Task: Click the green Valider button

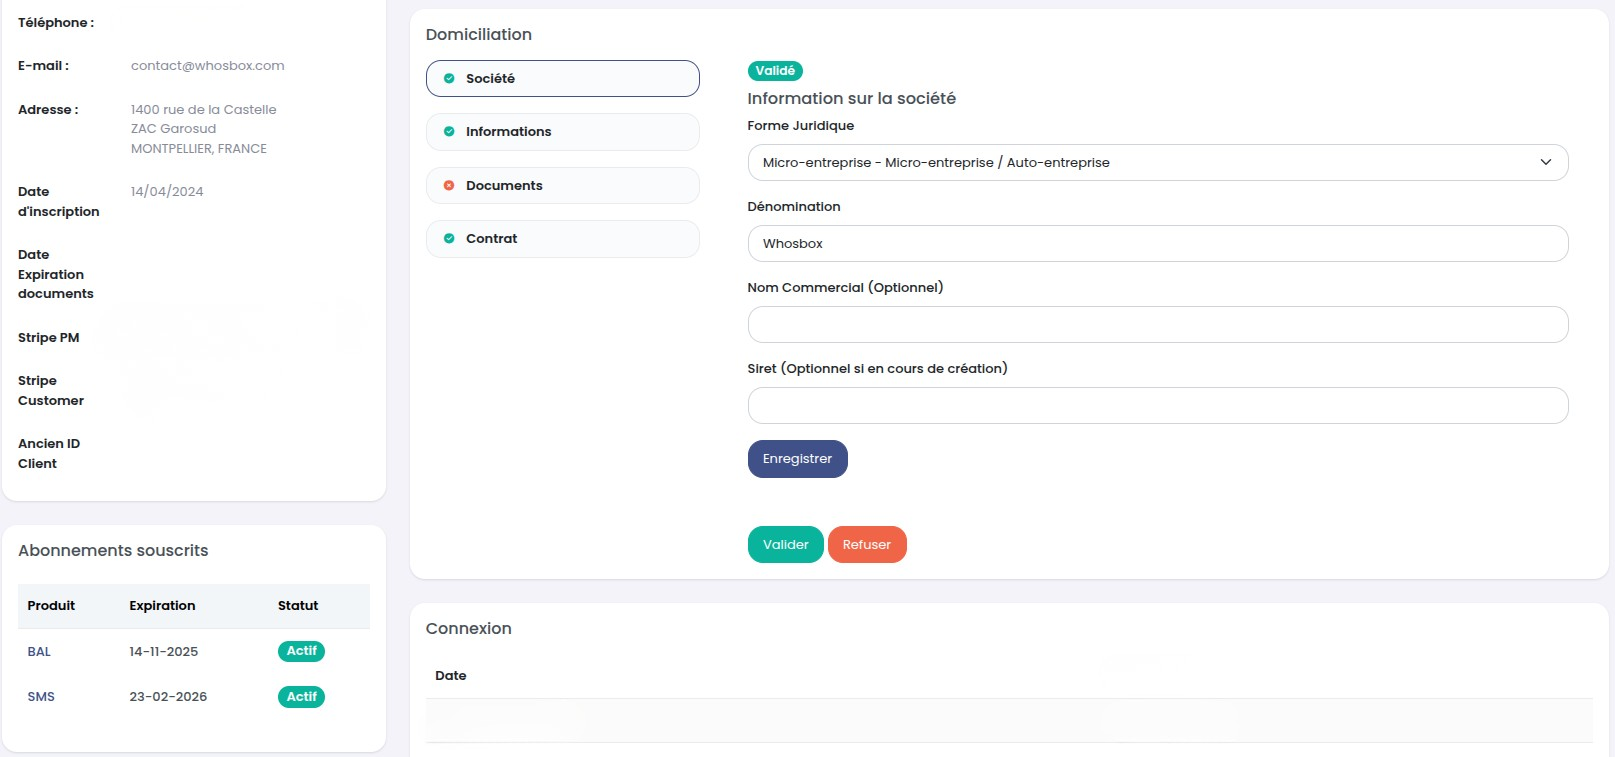Action: coord(785,545)
